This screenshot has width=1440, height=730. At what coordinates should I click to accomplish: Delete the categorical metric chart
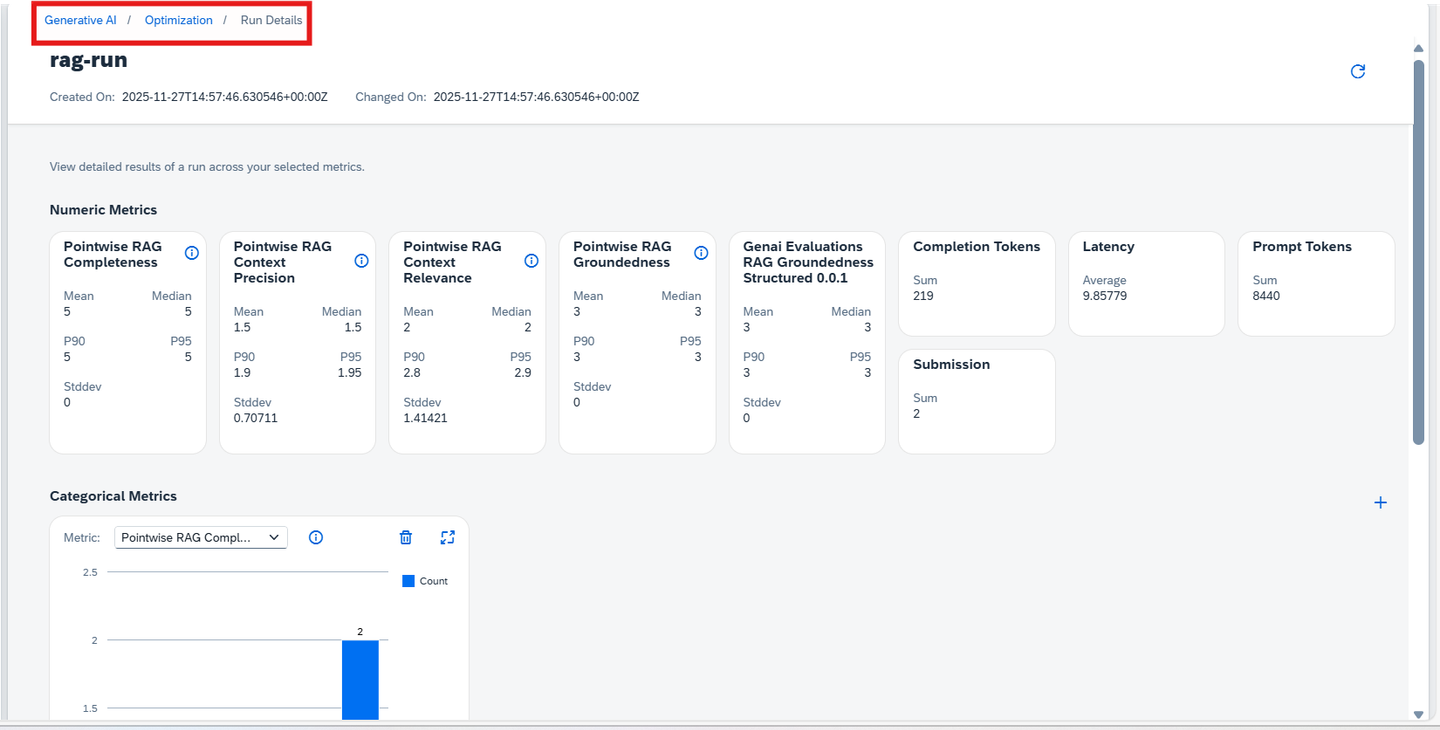(x=406, y=538)
